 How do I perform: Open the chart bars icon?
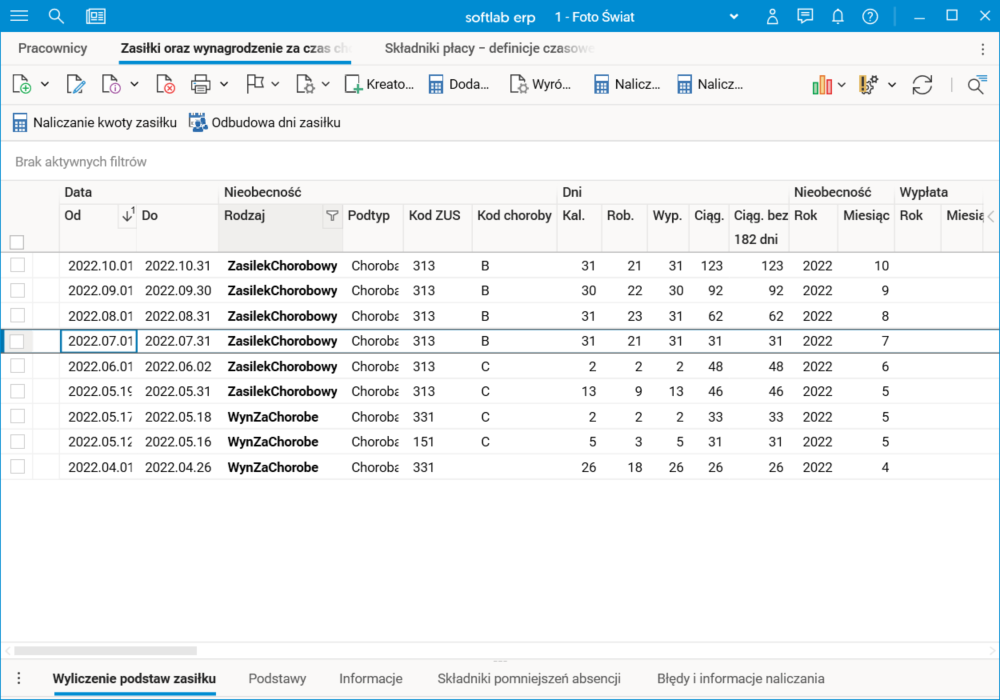tap(822, 85)
